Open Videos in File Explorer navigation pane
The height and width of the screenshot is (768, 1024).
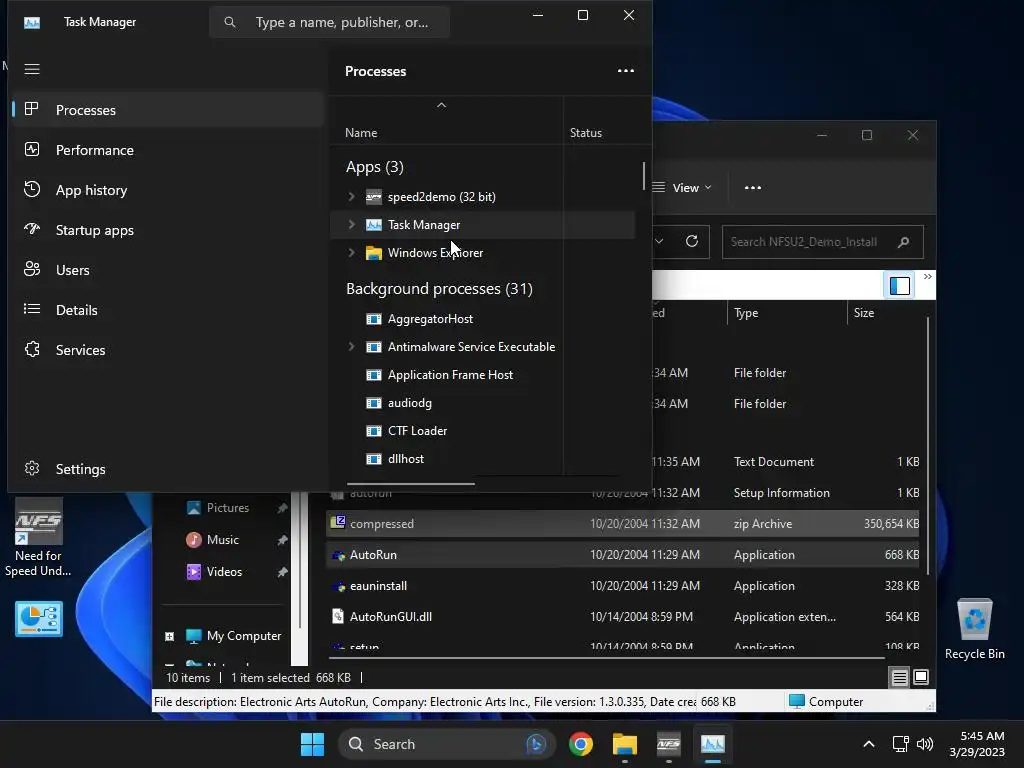224,571
